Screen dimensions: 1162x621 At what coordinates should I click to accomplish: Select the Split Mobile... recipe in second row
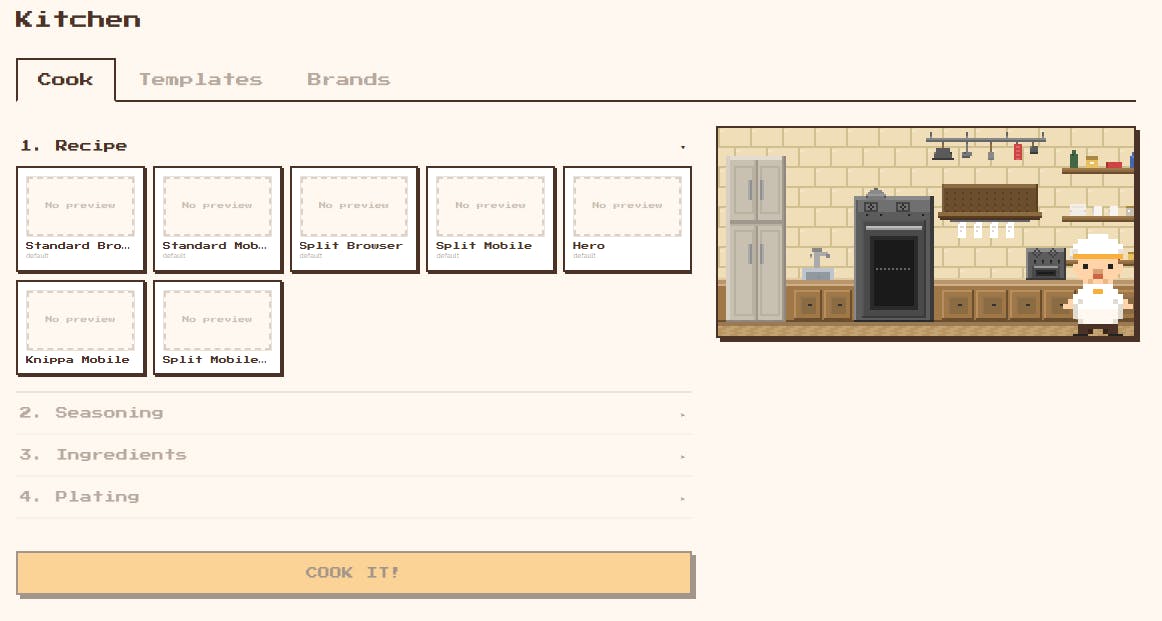218,328
